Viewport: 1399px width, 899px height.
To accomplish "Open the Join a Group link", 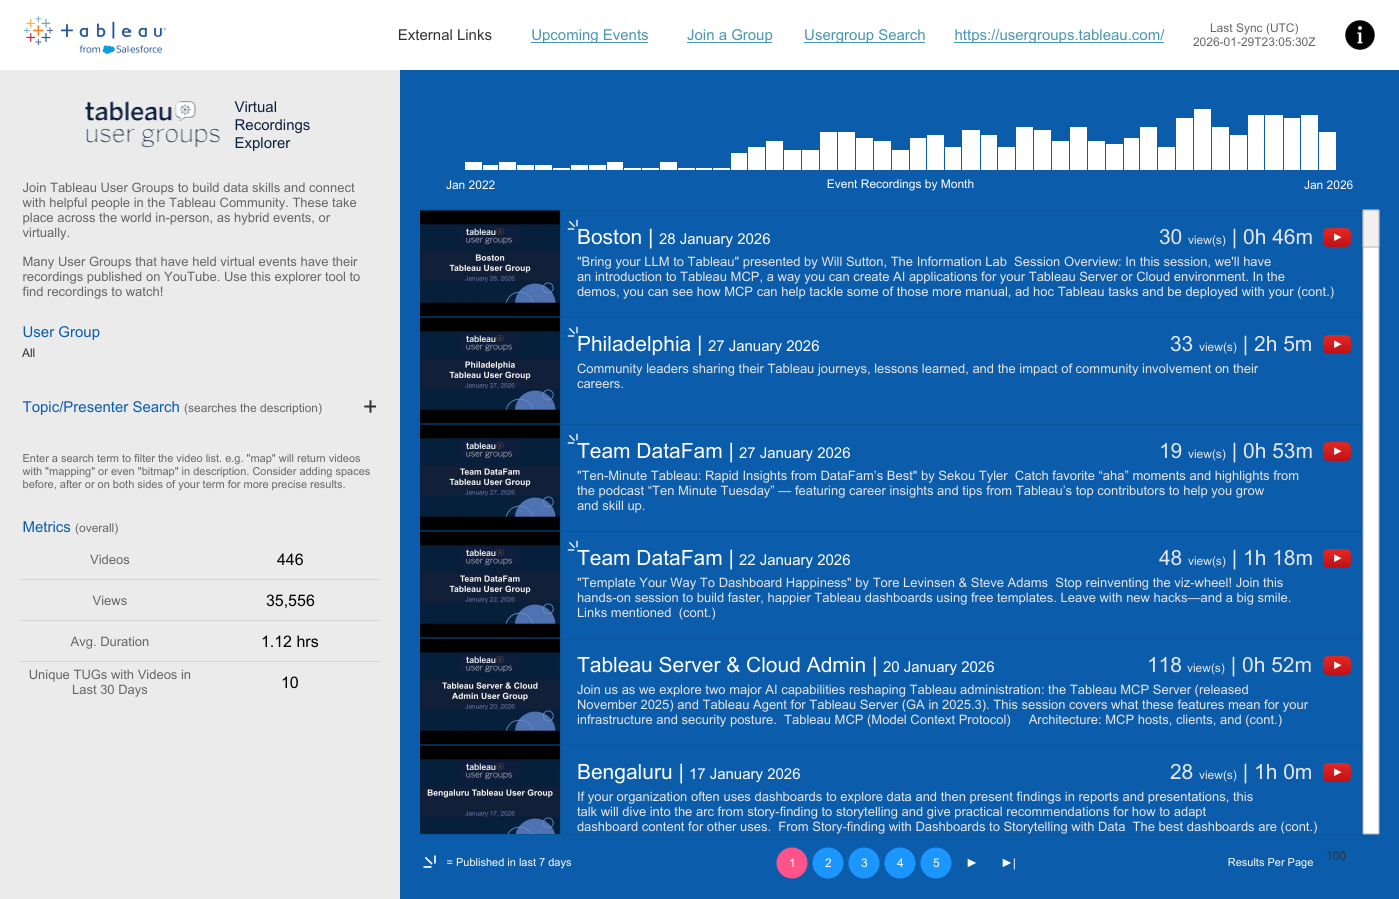I will click(729, 35).
